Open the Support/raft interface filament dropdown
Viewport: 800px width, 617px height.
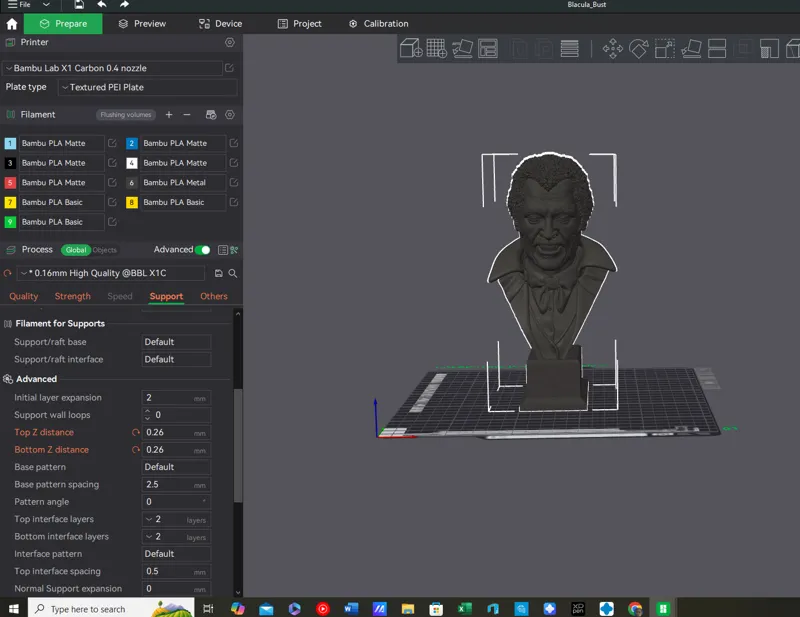click(x=176, y=359)
